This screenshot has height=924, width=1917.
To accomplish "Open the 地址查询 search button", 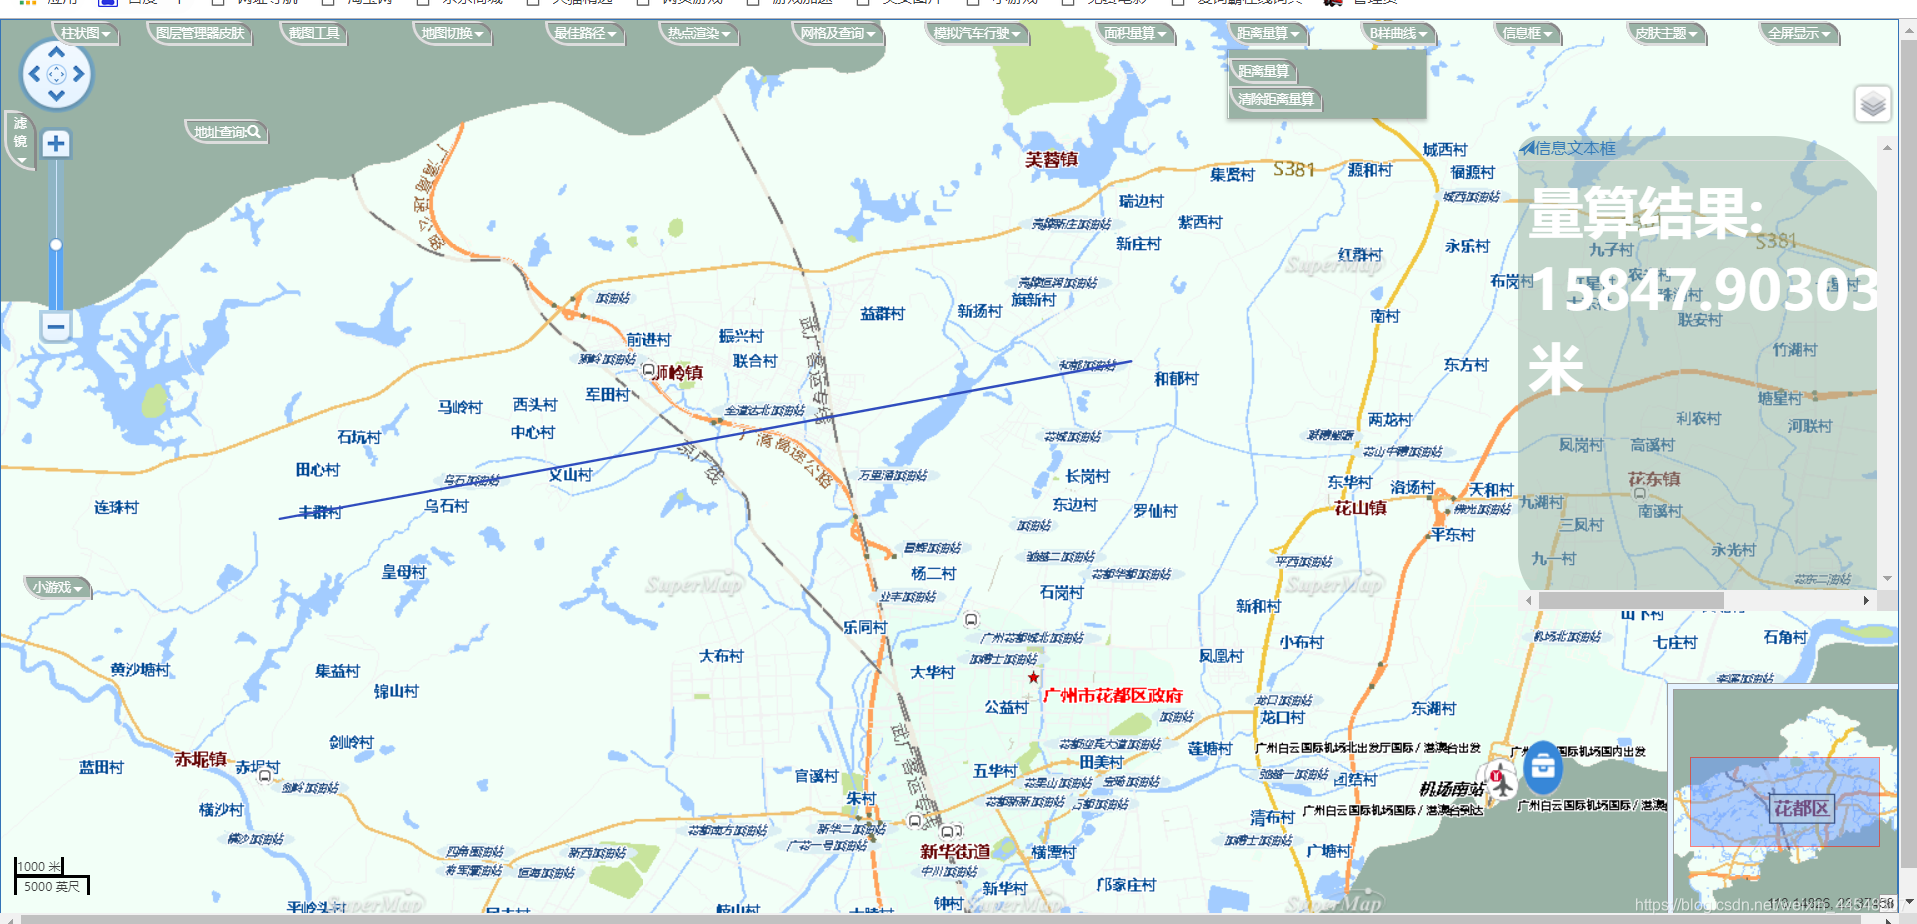I will 227,131.
